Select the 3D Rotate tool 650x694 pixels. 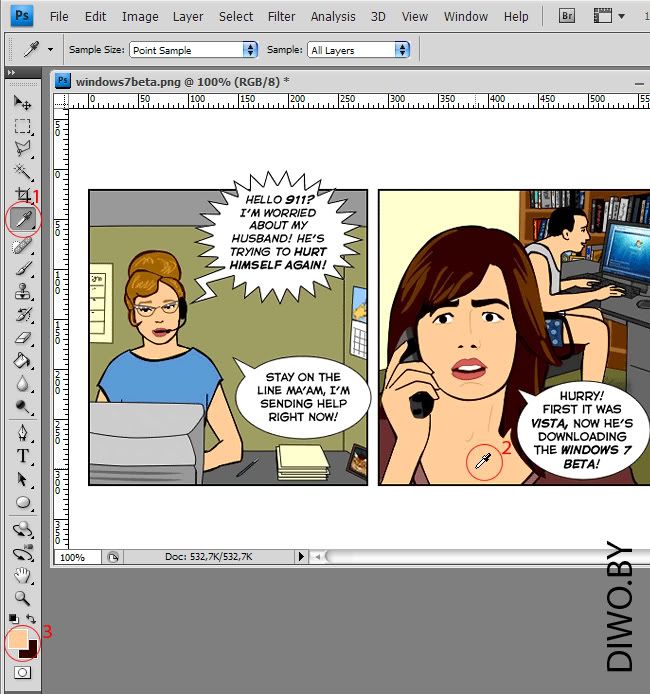[22, 529]
